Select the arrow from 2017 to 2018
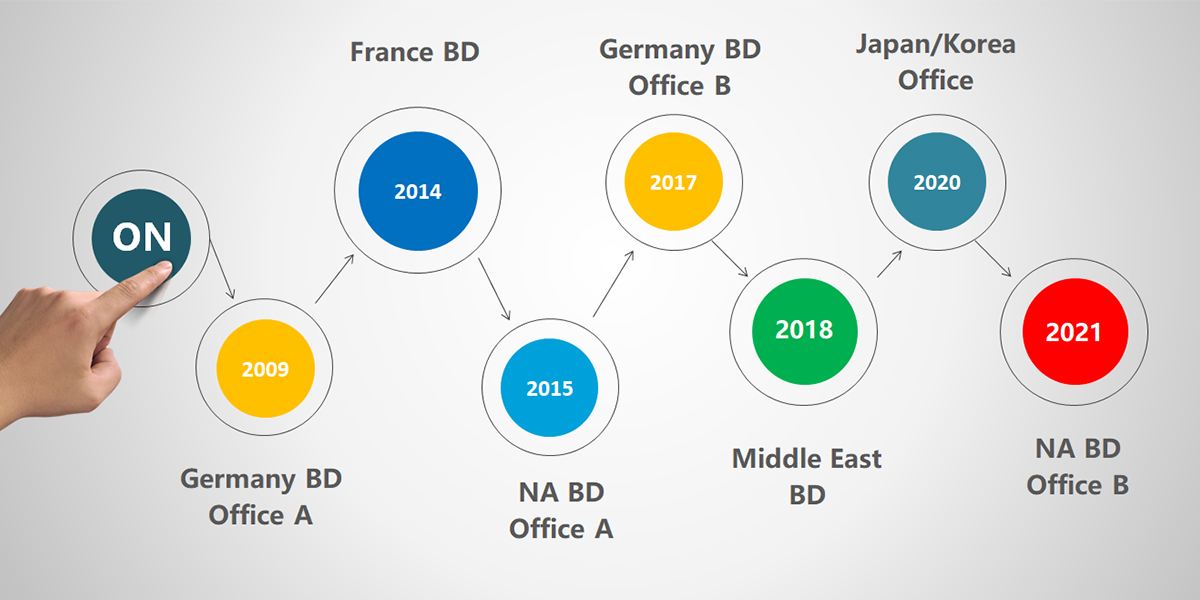Screen dimensions: 1200x600 tap(732, 262)
